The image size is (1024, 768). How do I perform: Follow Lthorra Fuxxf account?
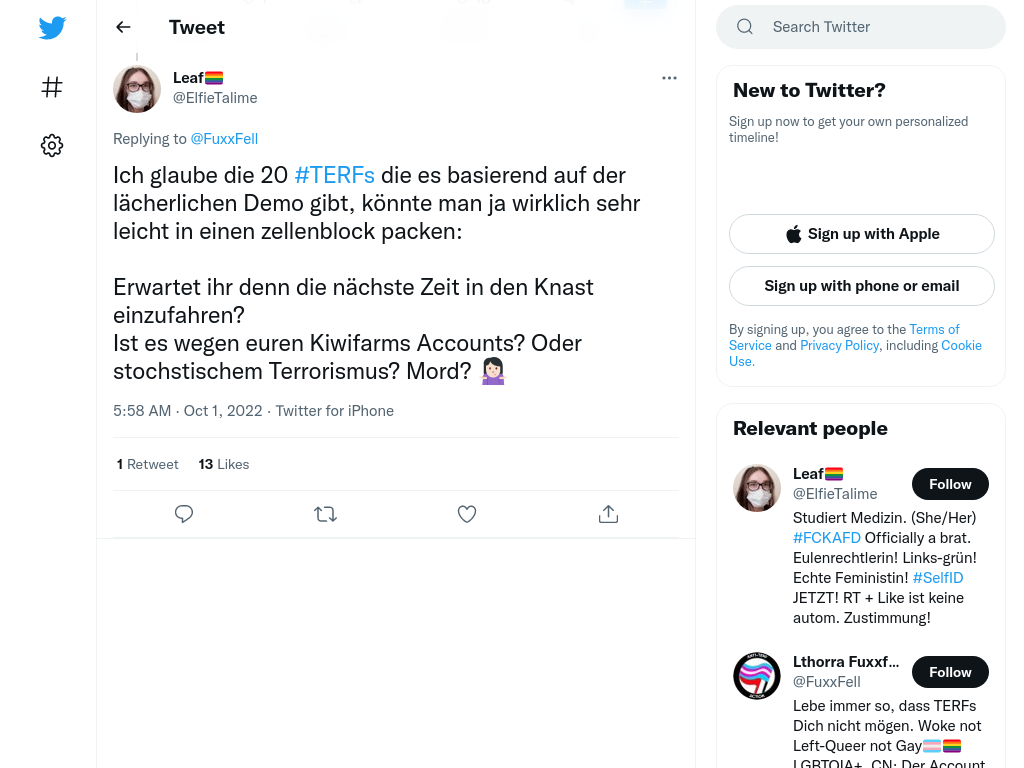coord(950,672)
